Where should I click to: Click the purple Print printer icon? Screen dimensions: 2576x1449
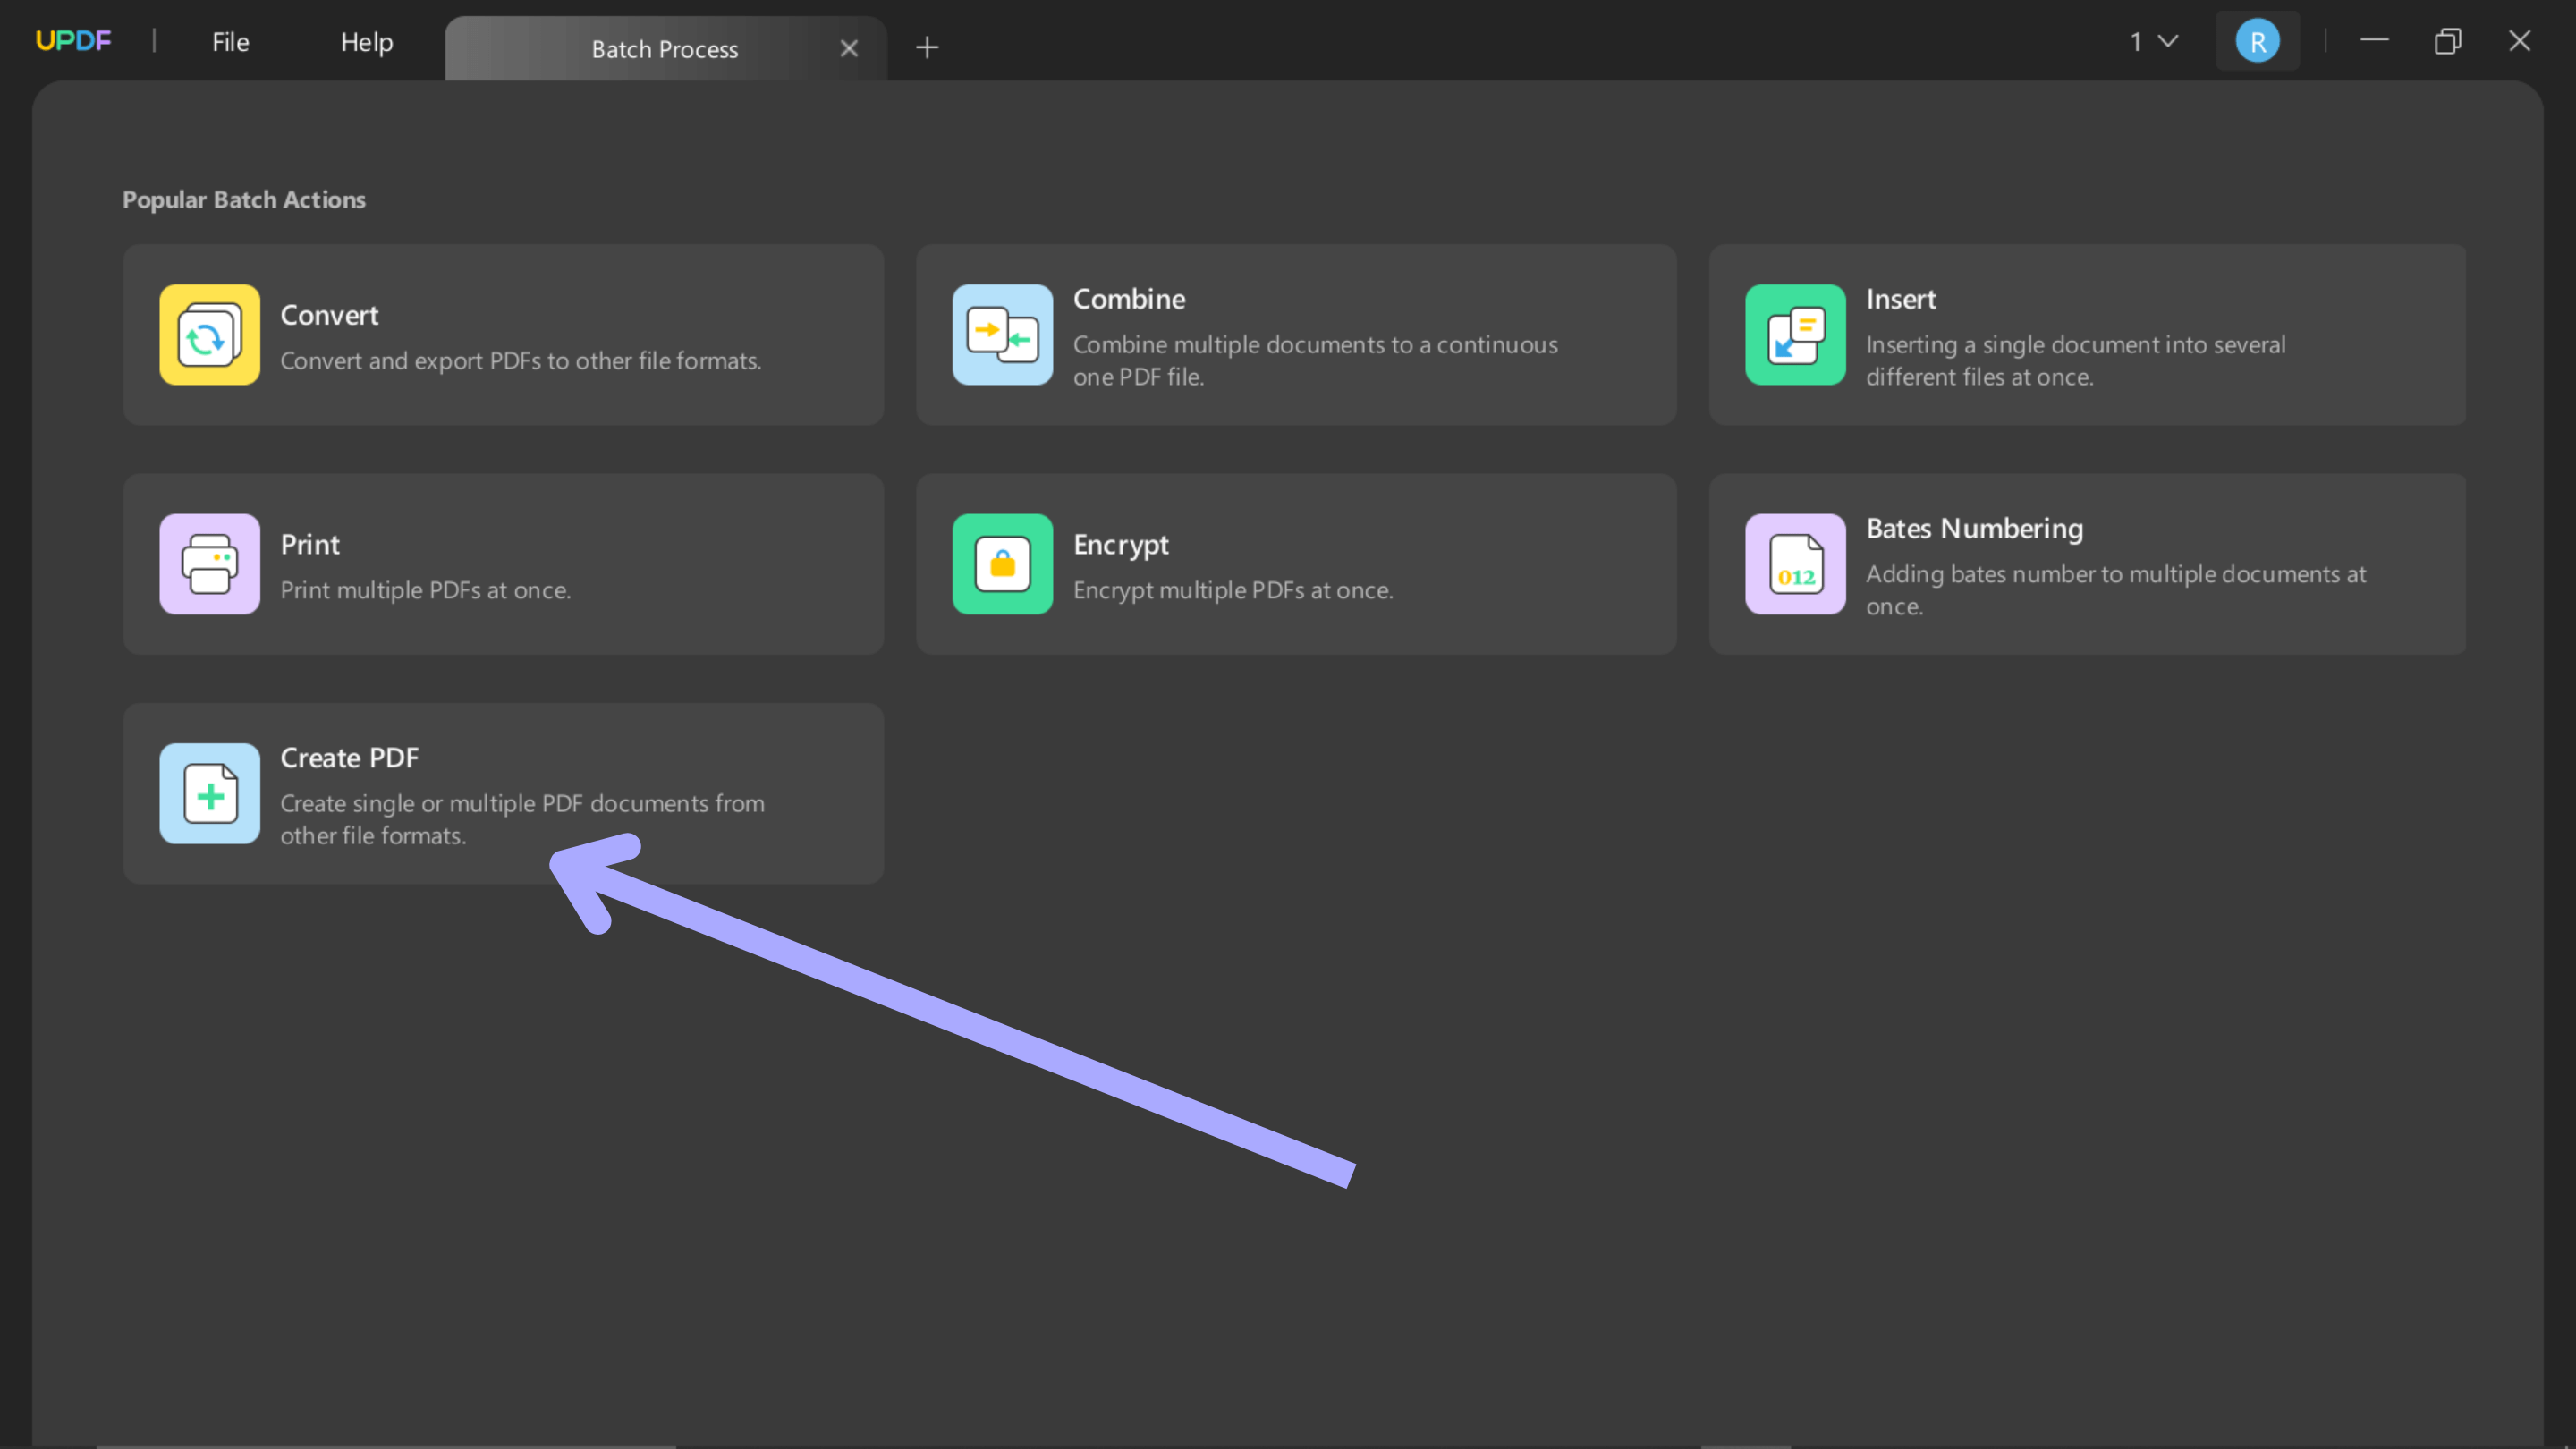tap(209, 564)
